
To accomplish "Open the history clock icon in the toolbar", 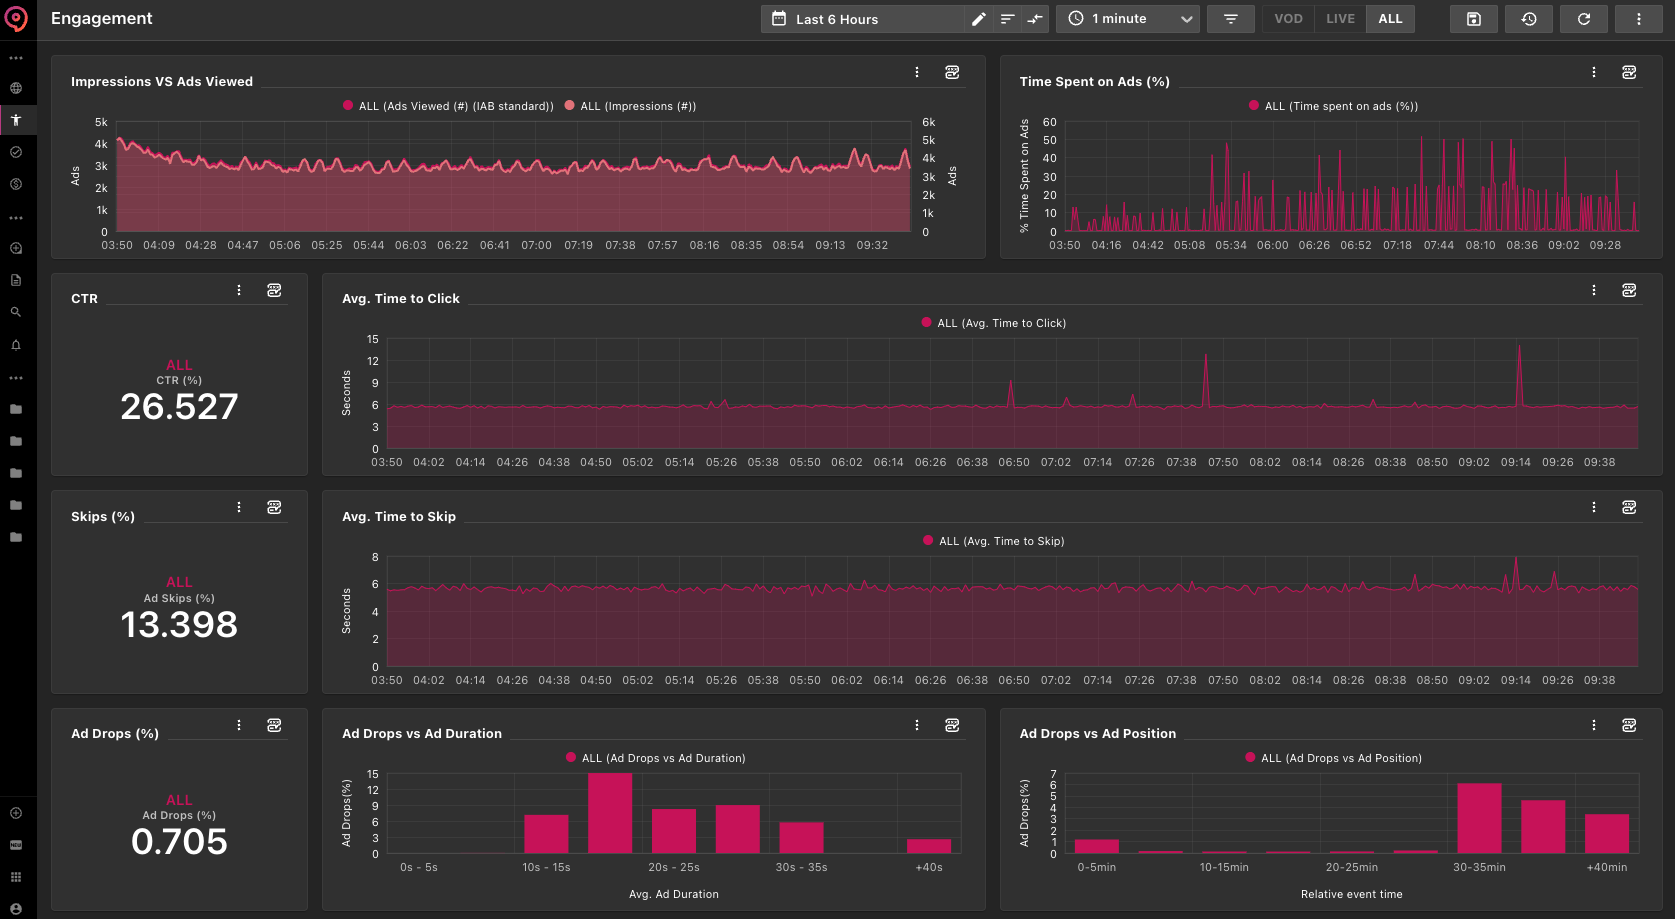I will point(1529,19).
